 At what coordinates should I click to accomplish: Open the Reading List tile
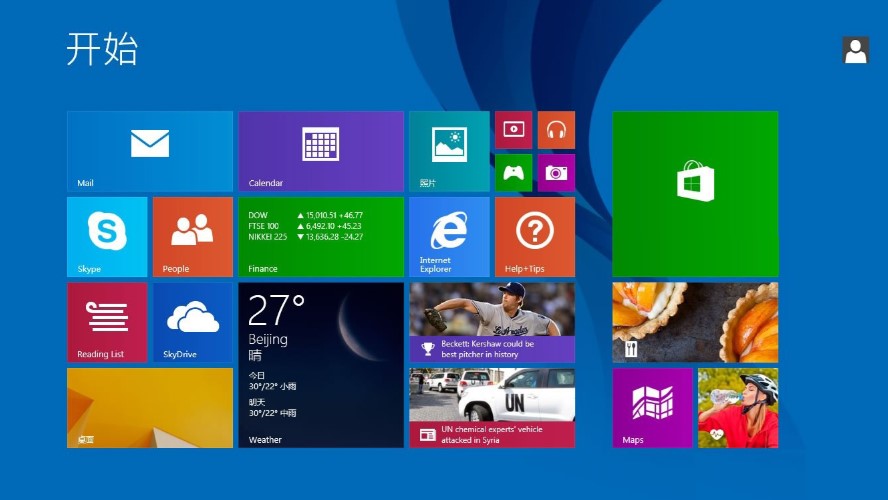click(x=107, y=322)
